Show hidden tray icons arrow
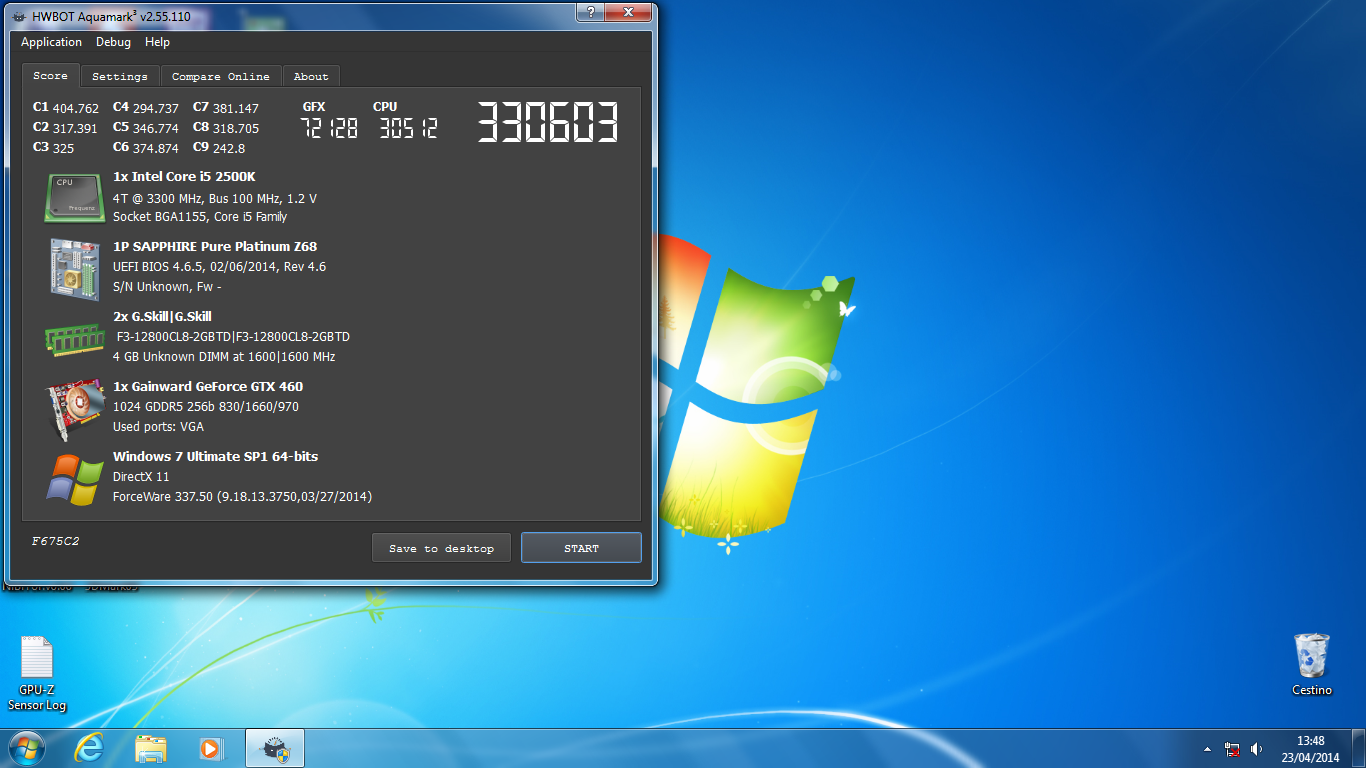This screenshot has height=768, width=1366. click(x=1207, y=748)
